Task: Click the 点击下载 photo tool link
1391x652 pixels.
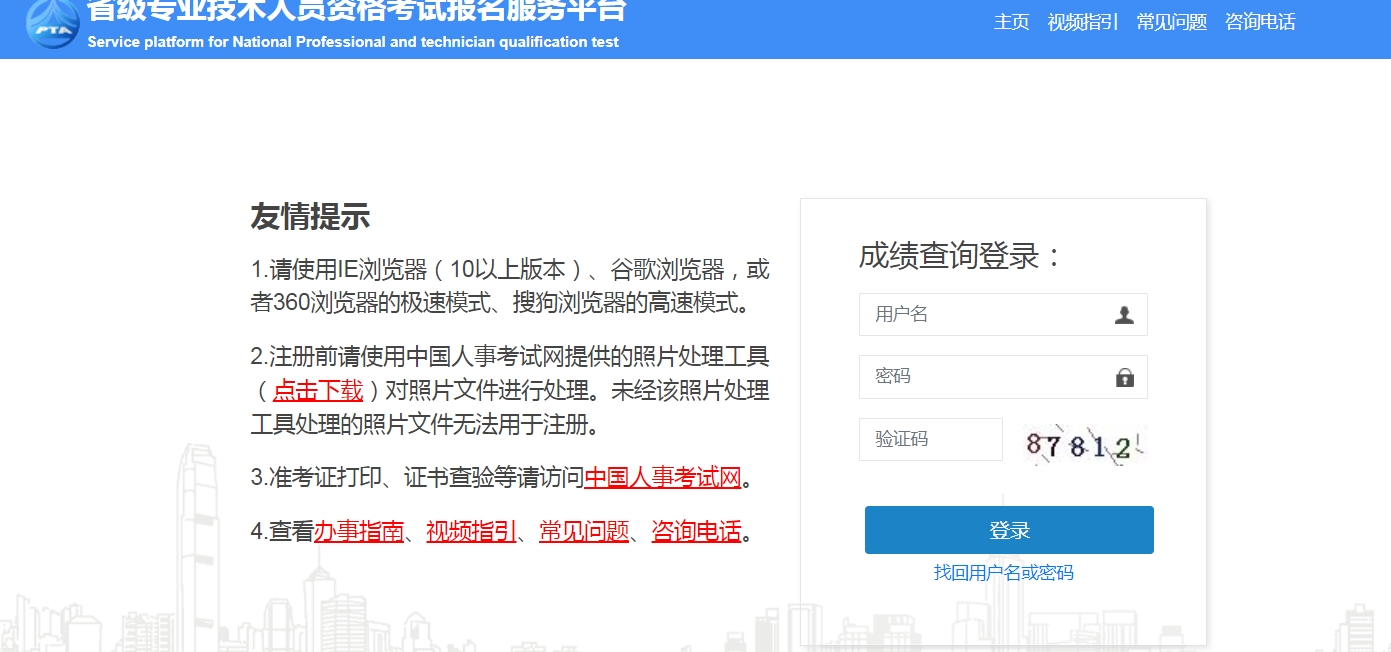Action: click(x=318, y=390)
